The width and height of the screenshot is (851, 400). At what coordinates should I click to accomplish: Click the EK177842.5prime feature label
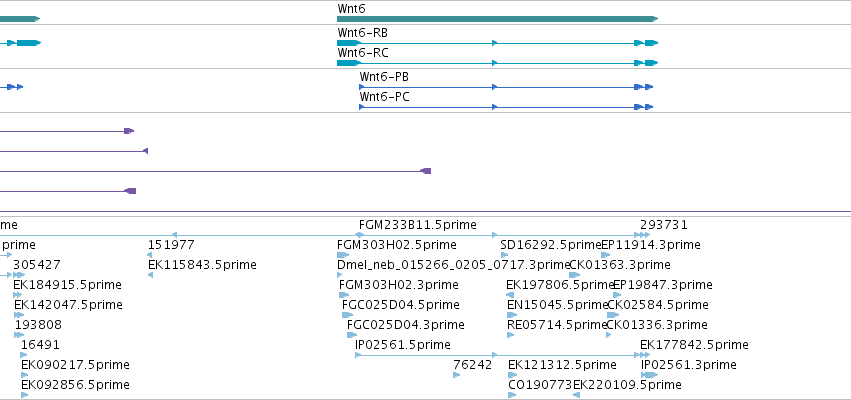click(x=694, y=345)
